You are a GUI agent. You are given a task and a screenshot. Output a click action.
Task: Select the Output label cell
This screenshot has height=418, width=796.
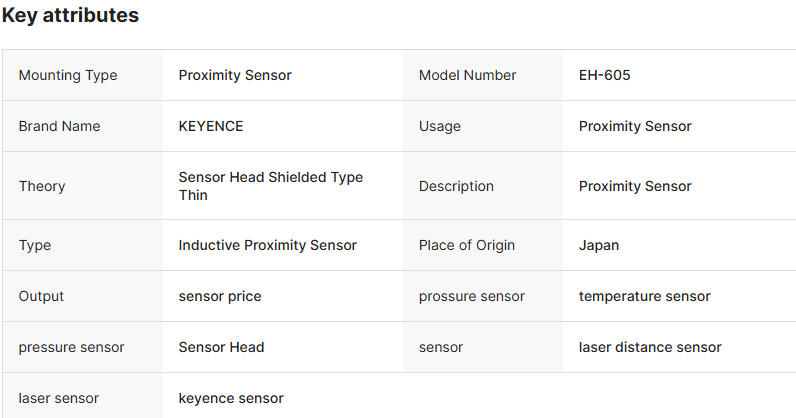coord(41,296)
